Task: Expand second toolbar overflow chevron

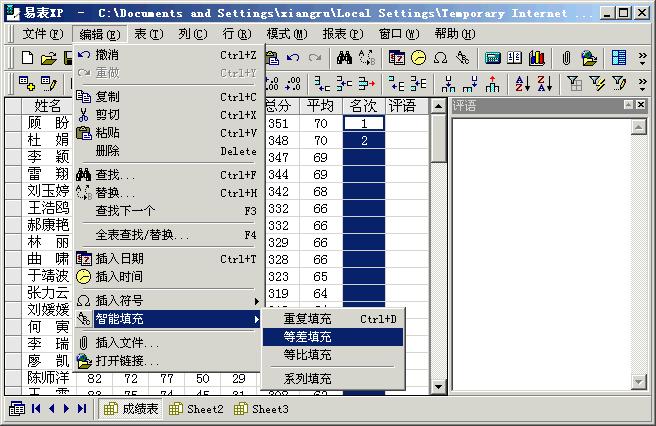Action: click(x=641, y=83)
